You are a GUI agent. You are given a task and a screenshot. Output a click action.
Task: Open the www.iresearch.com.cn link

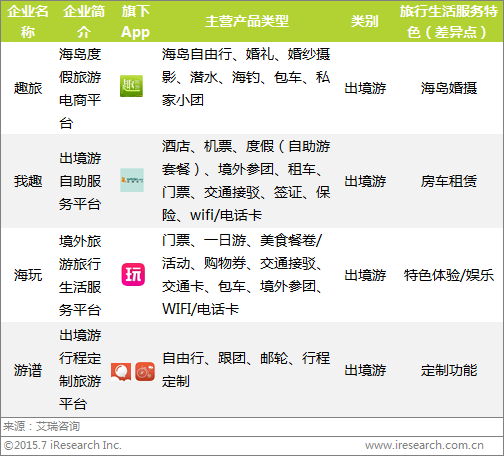pyautogui.click(x=424, y=445)
